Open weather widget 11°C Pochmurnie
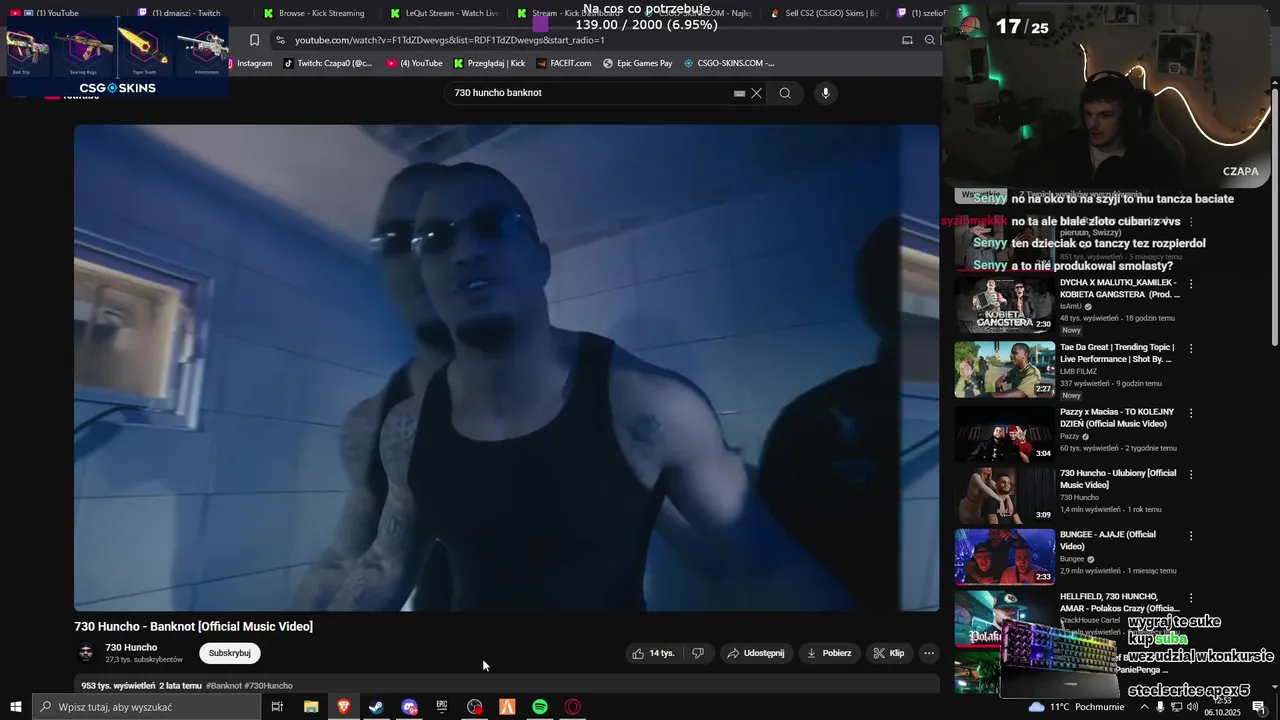This screenshot has width=1280, height=720. click(1075, 707)
